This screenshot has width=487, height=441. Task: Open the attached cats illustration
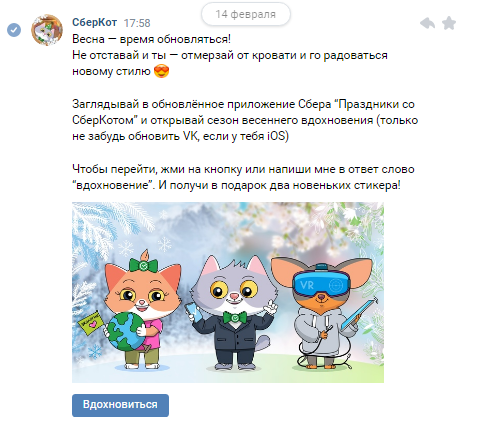point(228,292)
